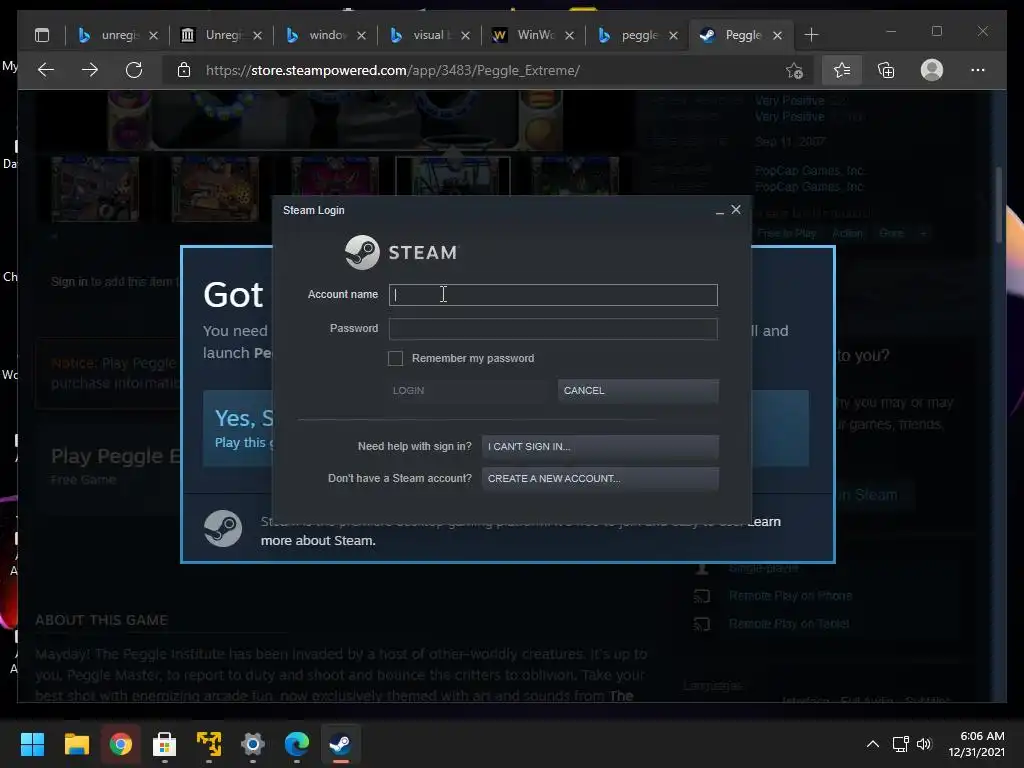
Task: Click the CANCEL button in Steam Login
Action: 638,391
